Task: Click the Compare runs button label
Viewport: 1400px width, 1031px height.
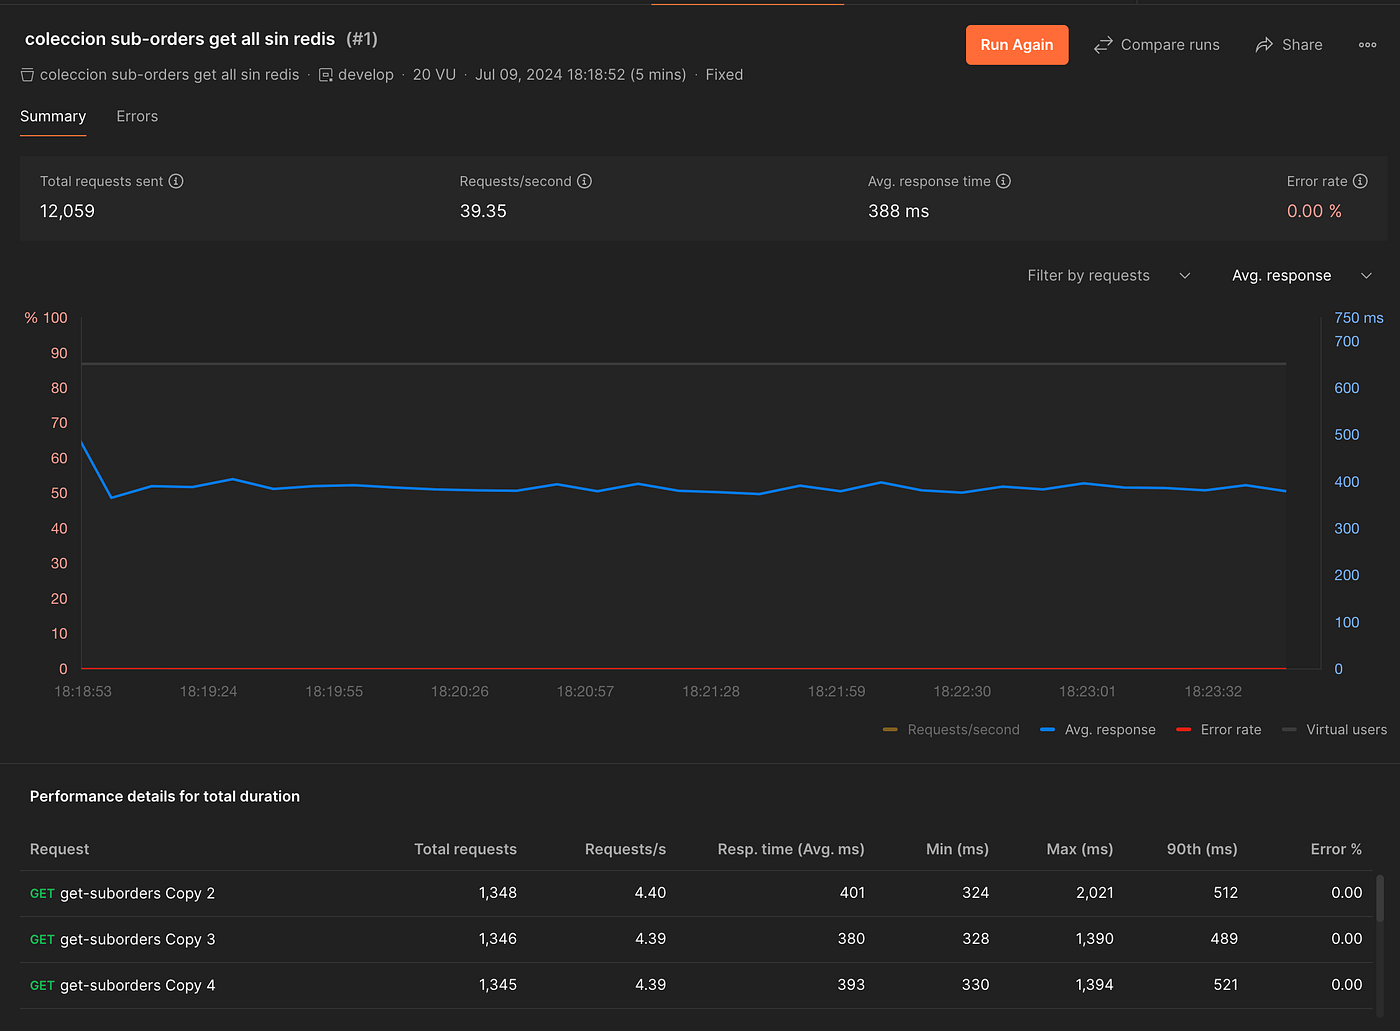Action: pyautogui.click(x=1170, y=45)
